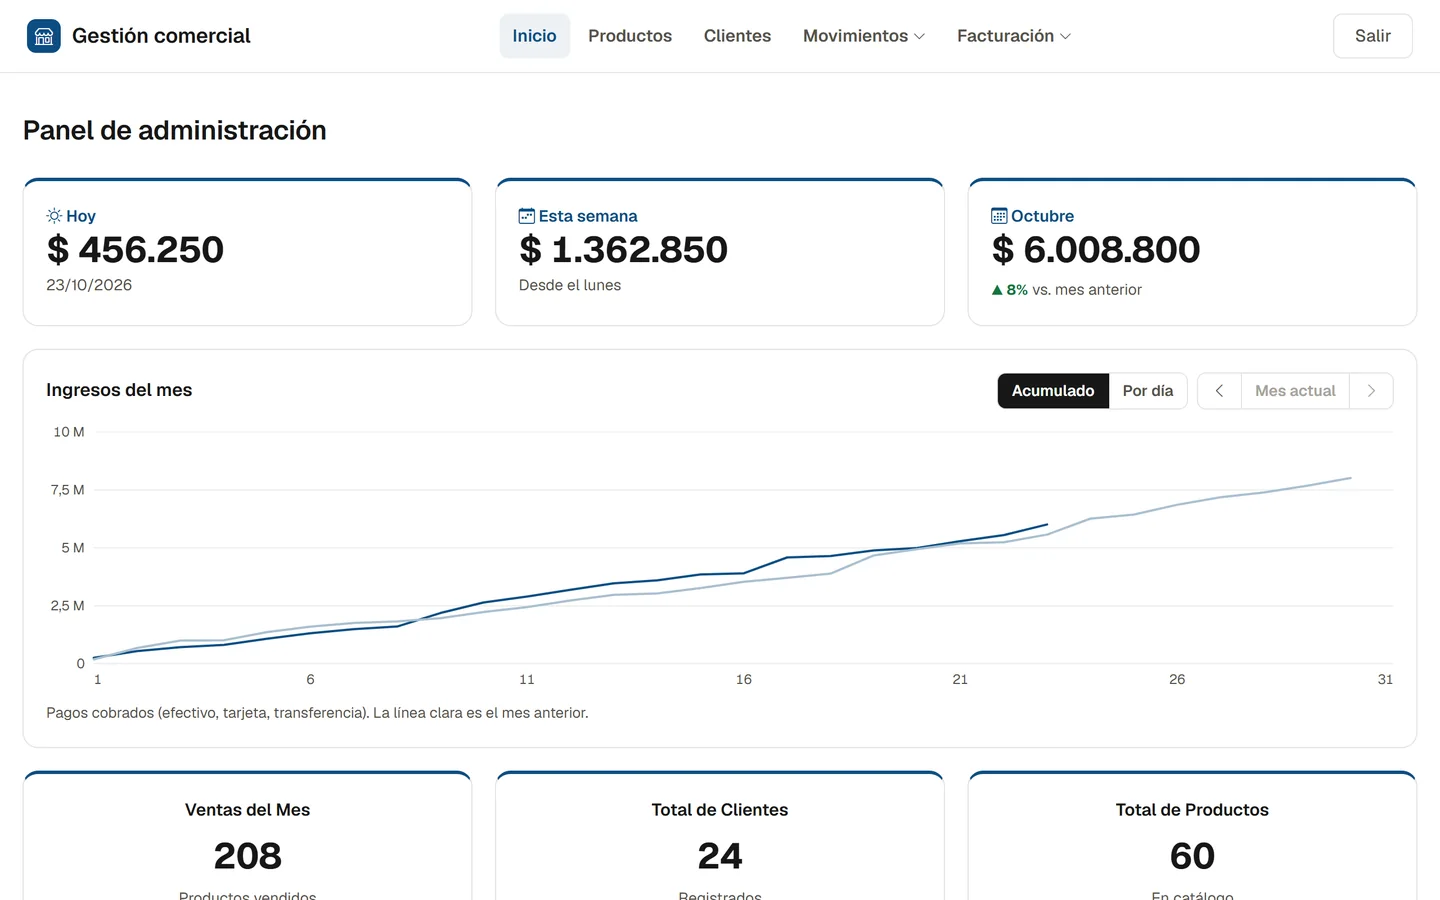This screenshot has width=1440, height=900.
Task: Click the chart caption about Pagos cobrados
Action: point(317,713)
